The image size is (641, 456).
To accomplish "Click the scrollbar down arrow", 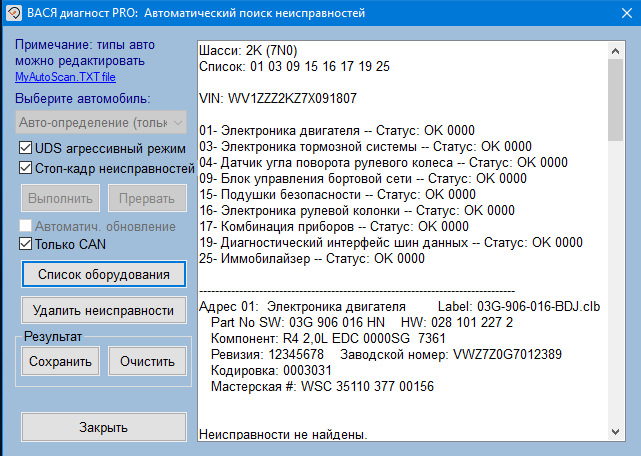I will point(615,431).
